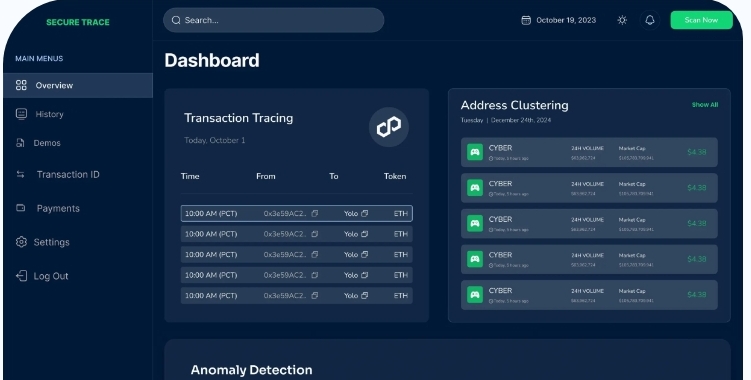Image resolution: width=751 pixels, height=380 pixels.
Task: Focus the Search input field
Action: coord(273,20)
